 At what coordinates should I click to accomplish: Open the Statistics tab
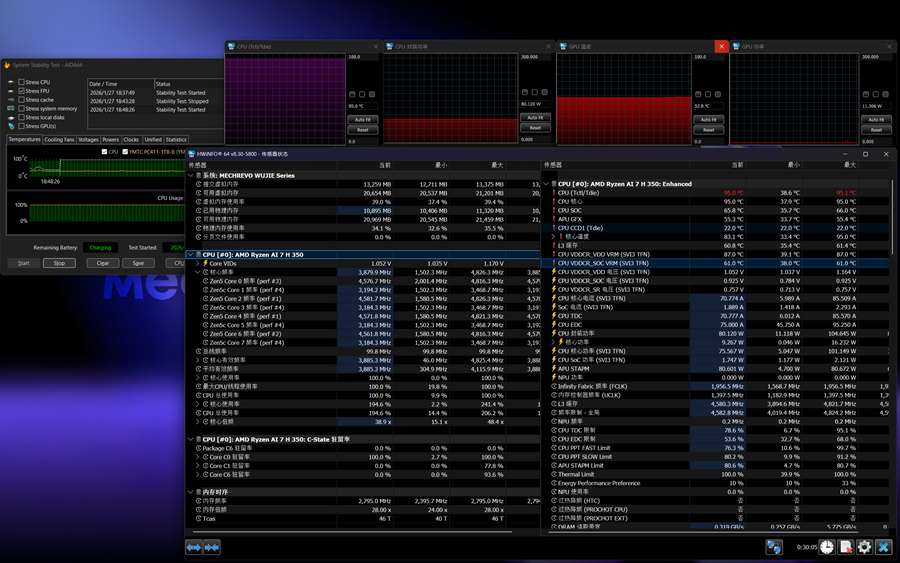176,139
